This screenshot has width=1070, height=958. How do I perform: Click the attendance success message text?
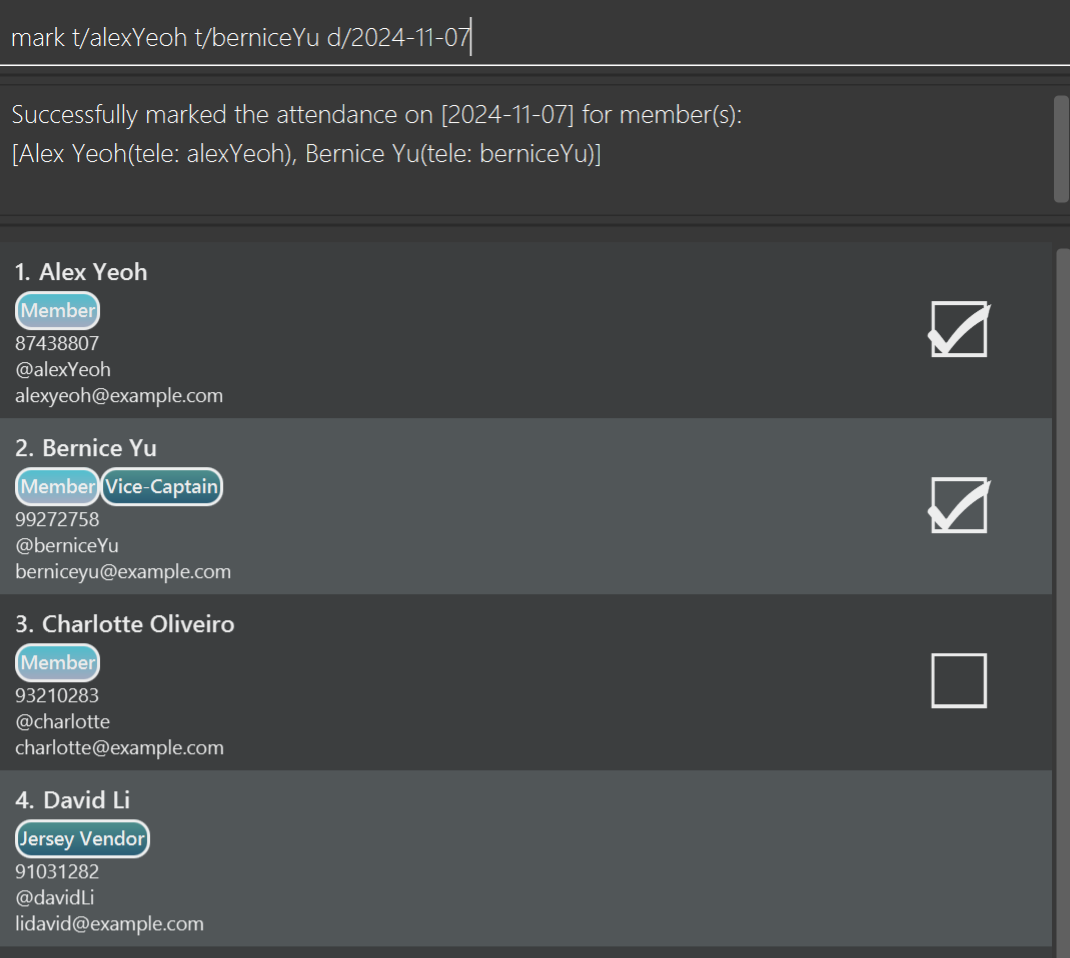point(376,116)
